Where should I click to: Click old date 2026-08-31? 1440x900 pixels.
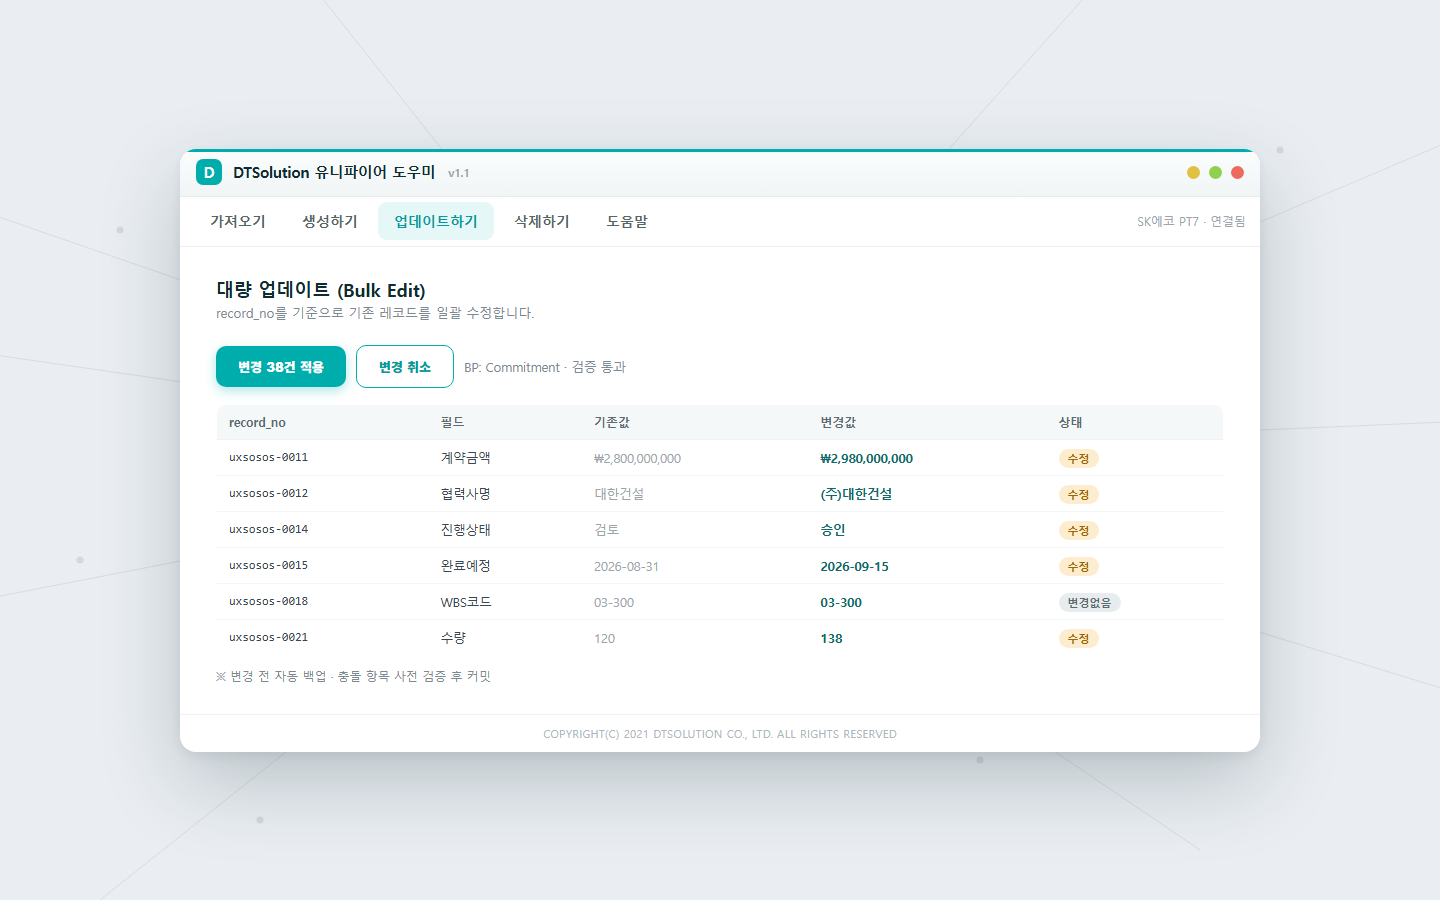626,566
